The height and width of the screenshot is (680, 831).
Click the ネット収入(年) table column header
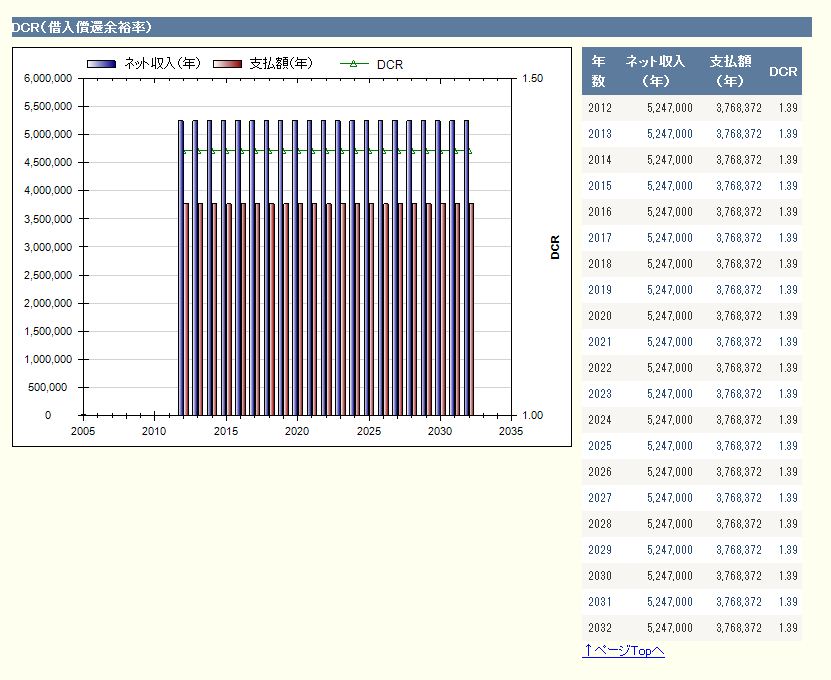(x=656, y=71)
